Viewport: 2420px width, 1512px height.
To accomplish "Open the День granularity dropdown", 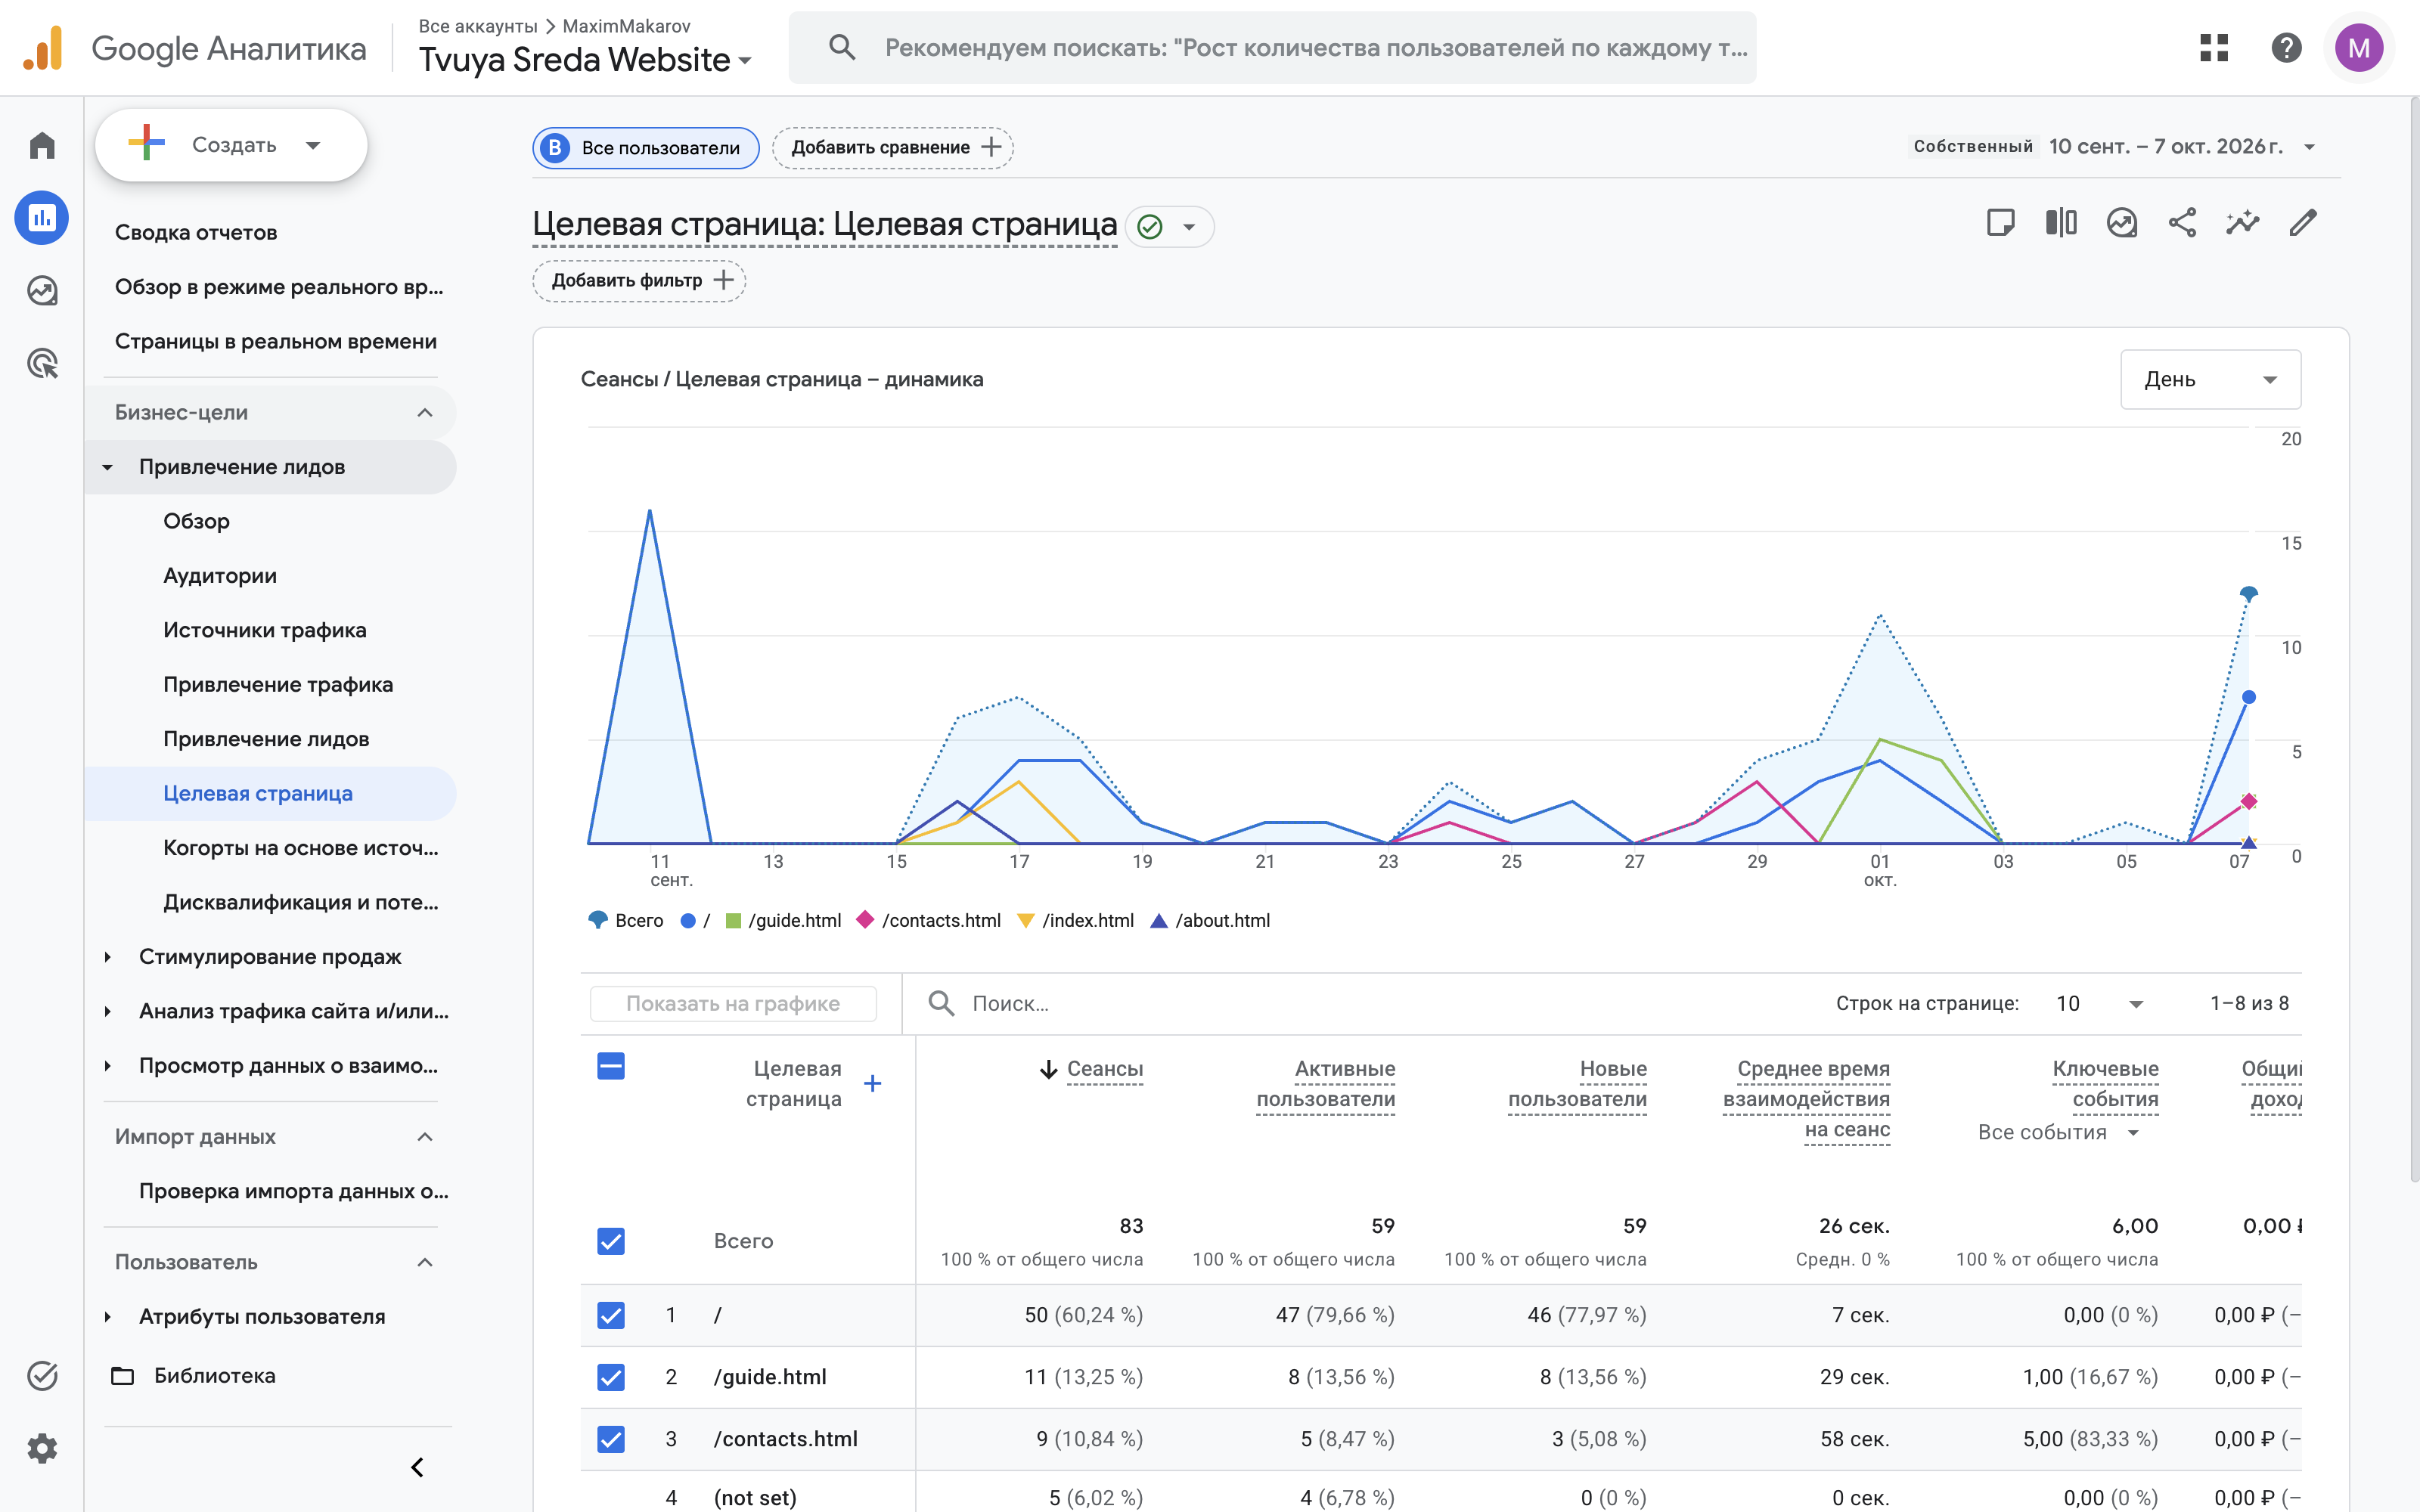I will [2210, 379].
